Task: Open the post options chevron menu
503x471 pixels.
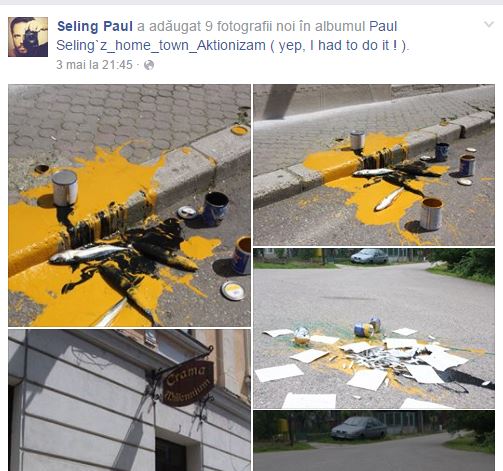Action: 489,24
